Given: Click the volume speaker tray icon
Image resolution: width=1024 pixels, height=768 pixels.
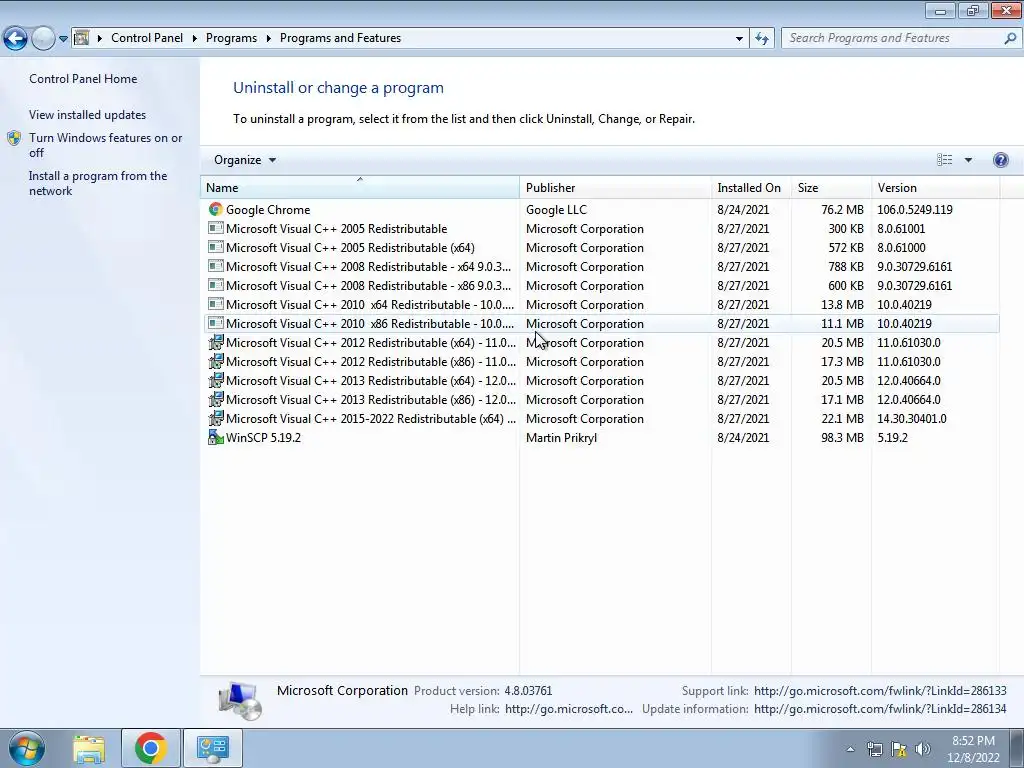Looking at the screenshot, I should pos(922,749).
